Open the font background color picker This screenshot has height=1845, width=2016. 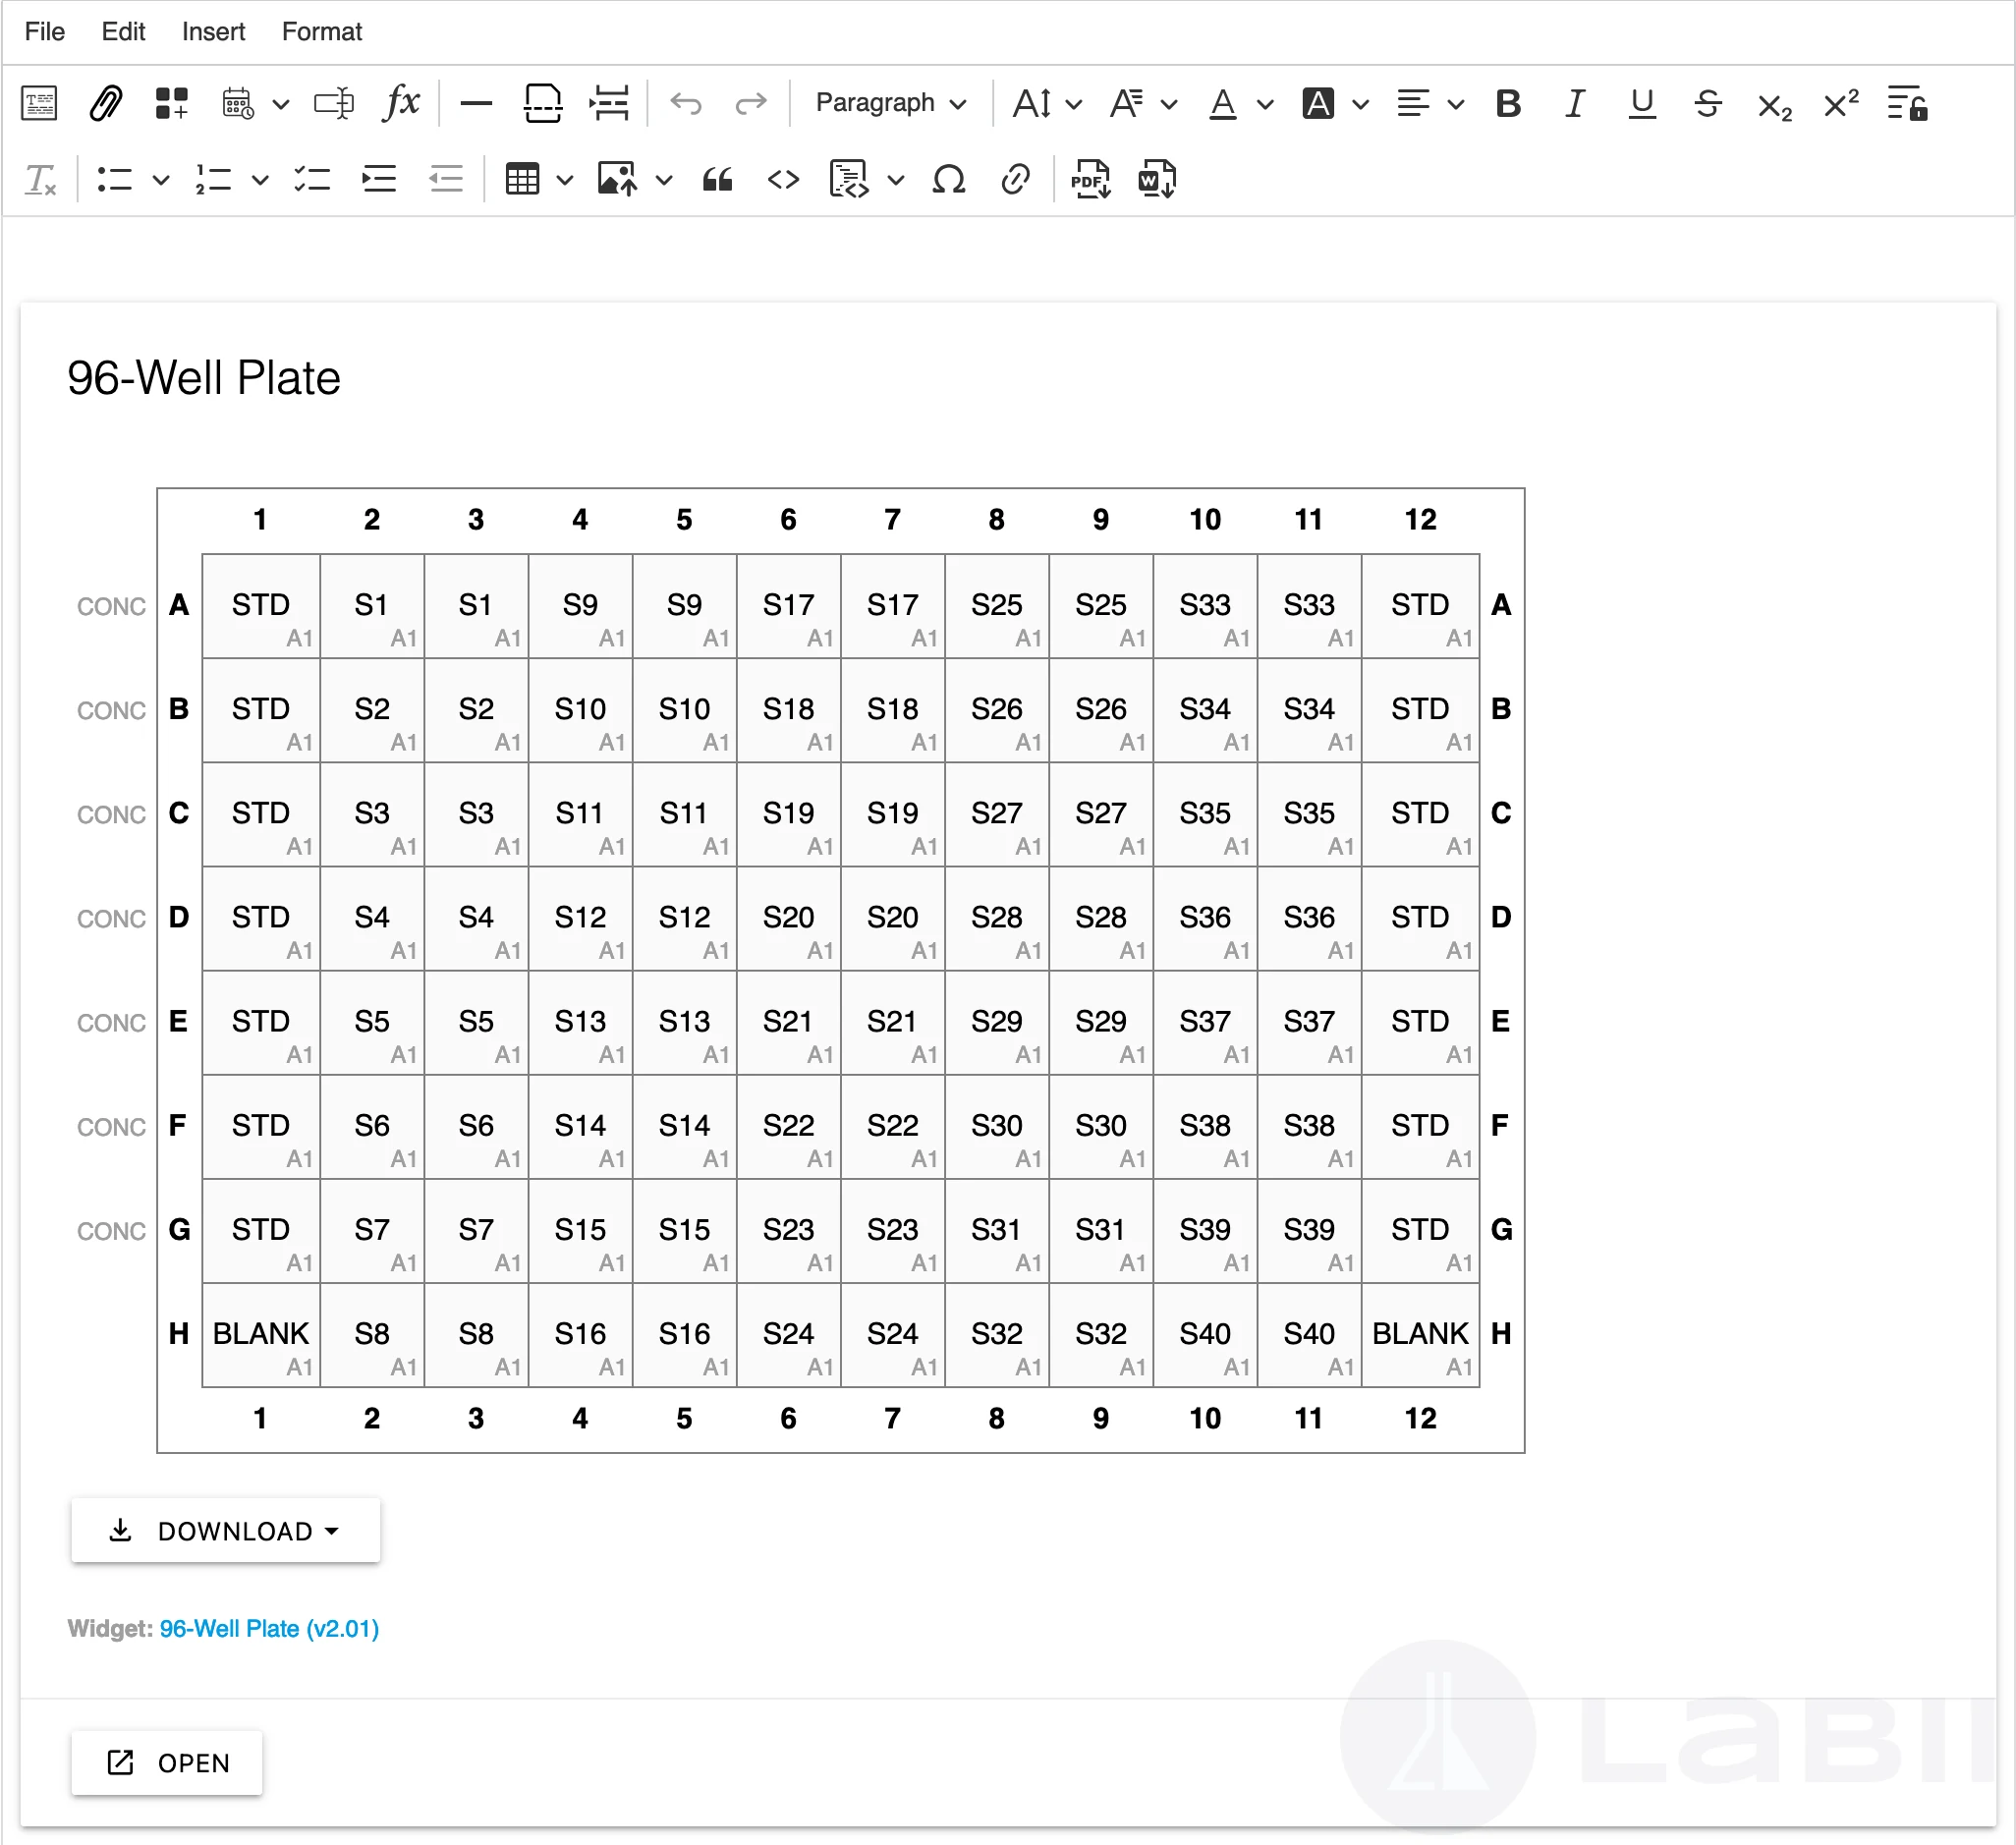pyautogui.click(x=1318, y=103)
